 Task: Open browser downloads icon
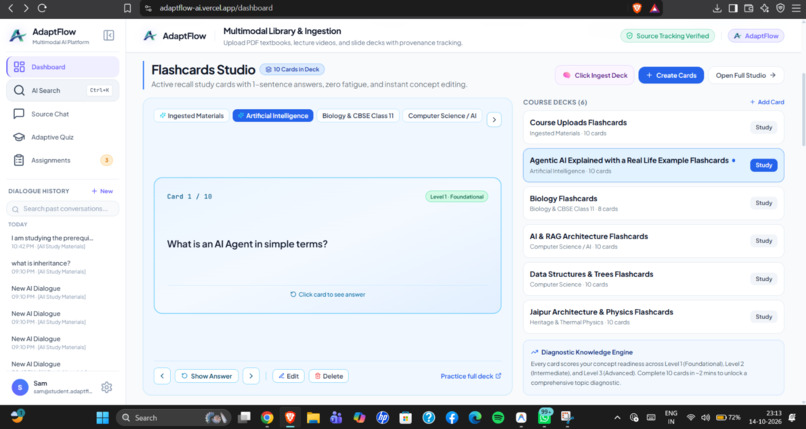coord(717,8)
